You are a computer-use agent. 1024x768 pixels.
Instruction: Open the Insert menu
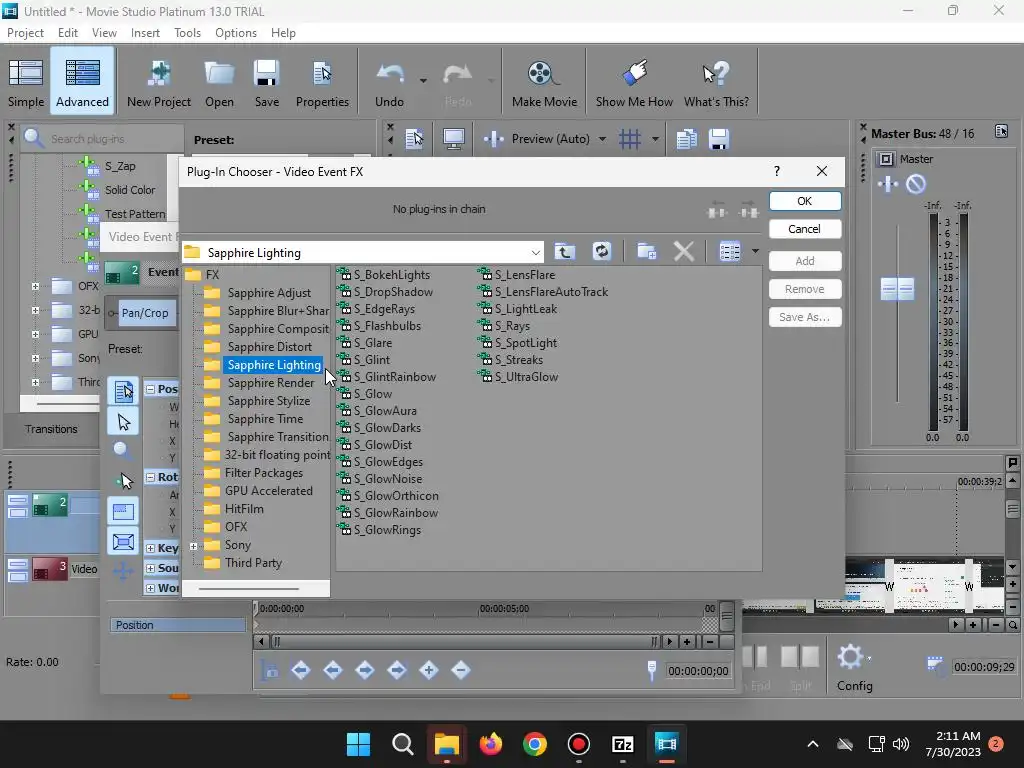pyautogui.click(x=145, y=33)
